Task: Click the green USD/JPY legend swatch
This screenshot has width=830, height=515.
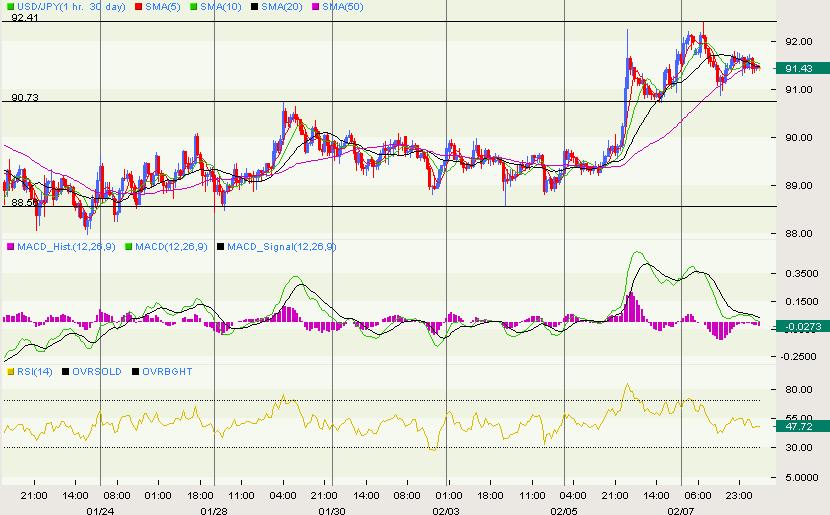Action: [10, 7]
